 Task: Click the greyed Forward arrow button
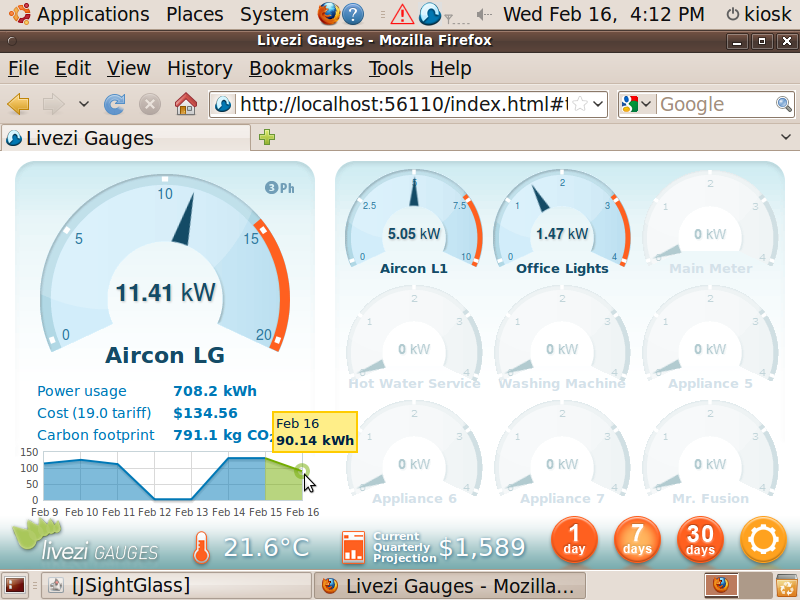[54, 104]
